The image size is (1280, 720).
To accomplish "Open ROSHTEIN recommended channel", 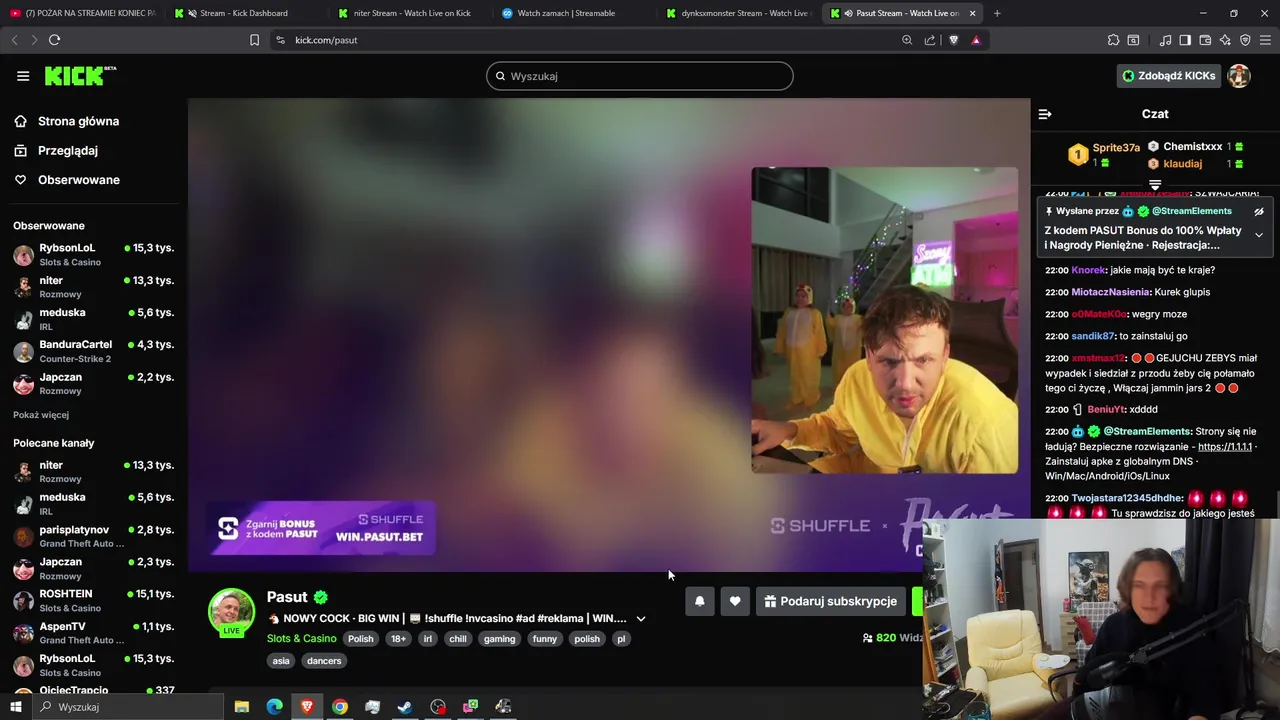I will [94, 600].
